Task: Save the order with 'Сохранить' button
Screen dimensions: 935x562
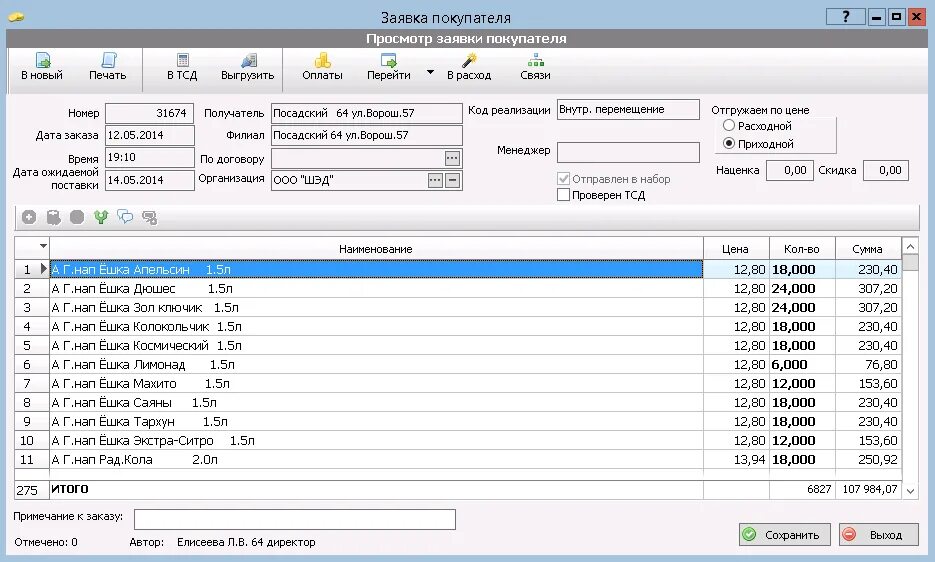Action: 784,535
